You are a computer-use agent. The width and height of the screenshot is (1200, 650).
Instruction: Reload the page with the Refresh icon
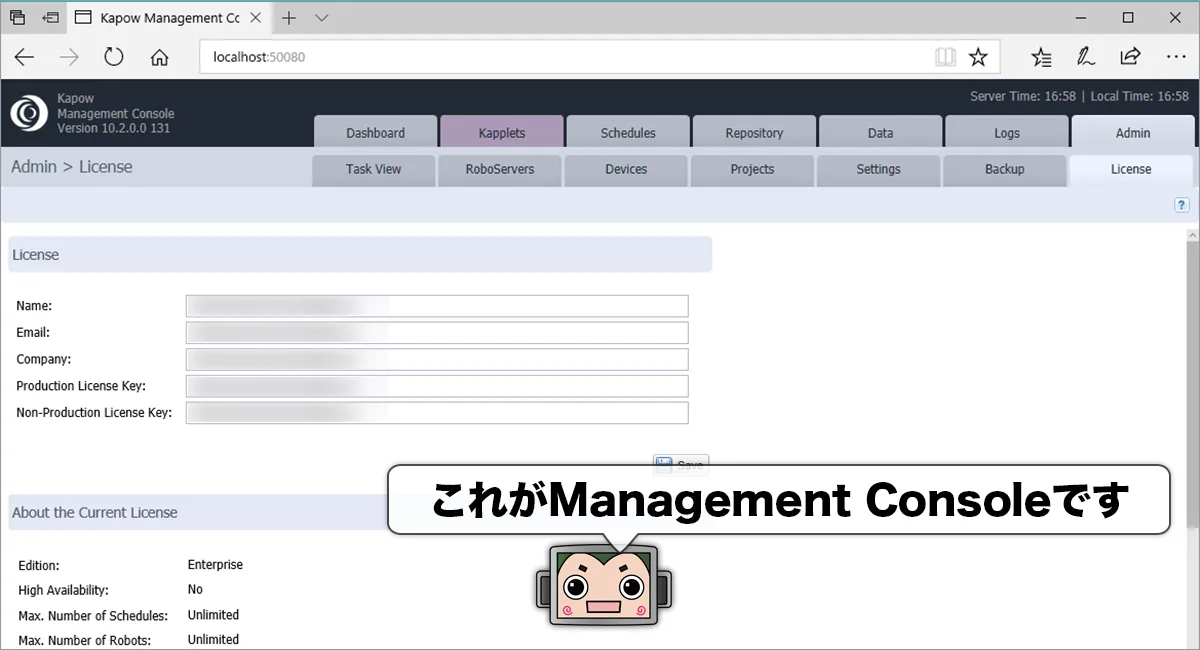[114, 57]
